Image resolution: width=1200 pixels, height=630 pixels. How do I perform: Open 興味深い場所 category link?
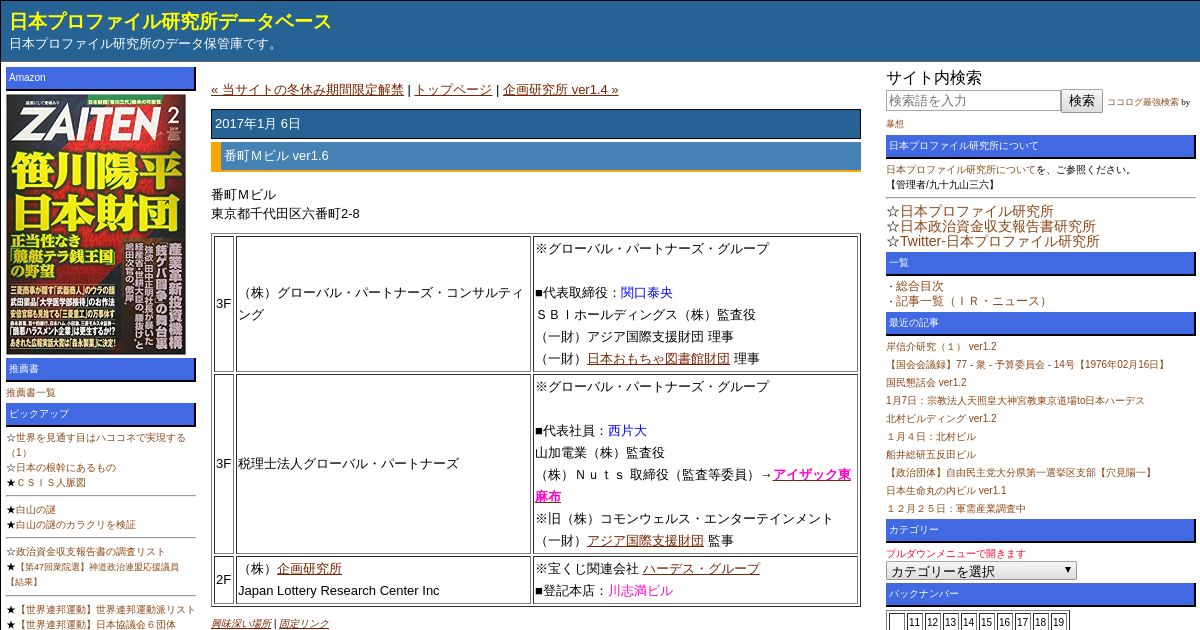coord(240,624)
